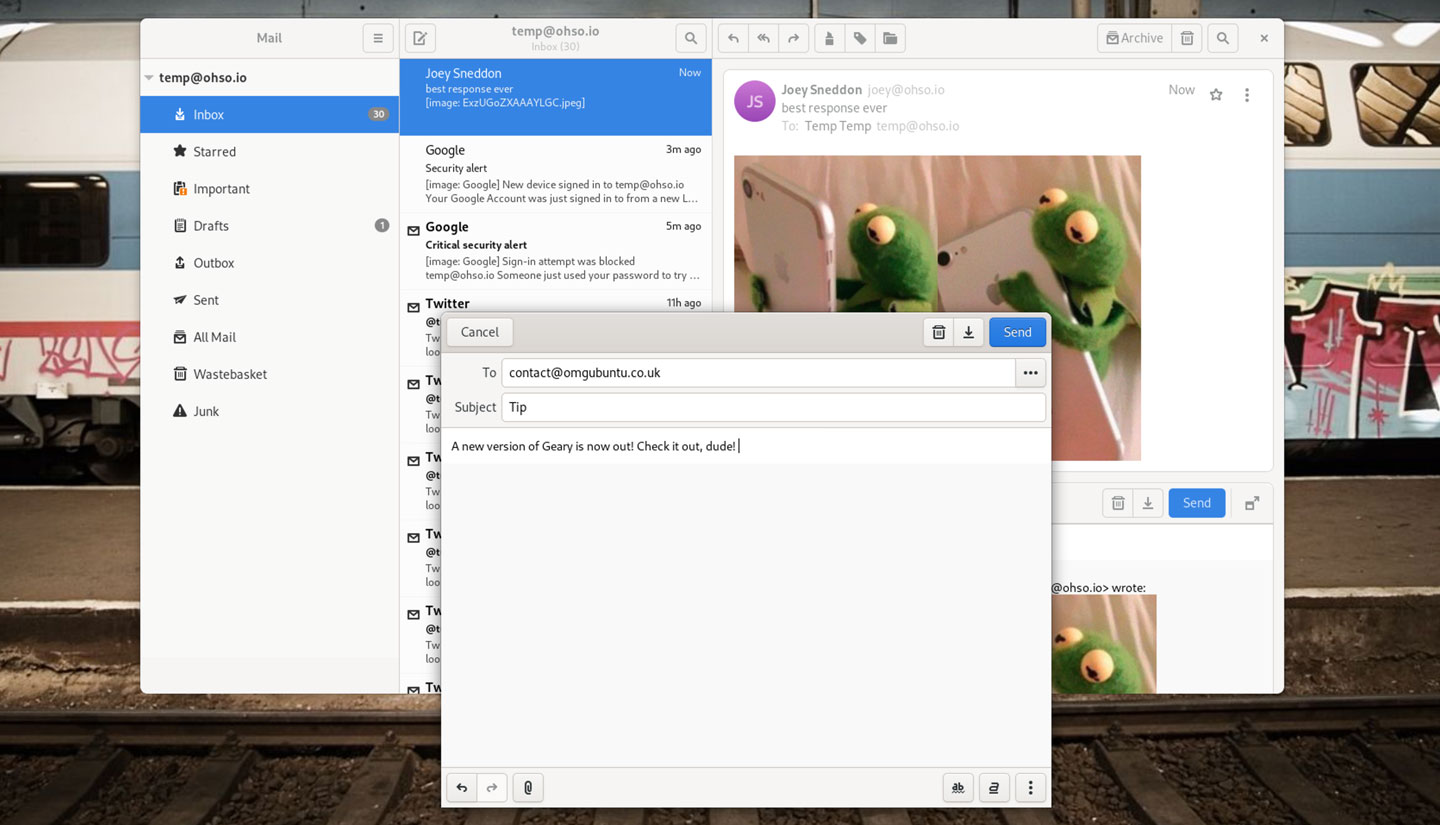Click in the composer message body
Image resolution: width=1440 pixels, height=825 pixels.
[x=746, y=600]
